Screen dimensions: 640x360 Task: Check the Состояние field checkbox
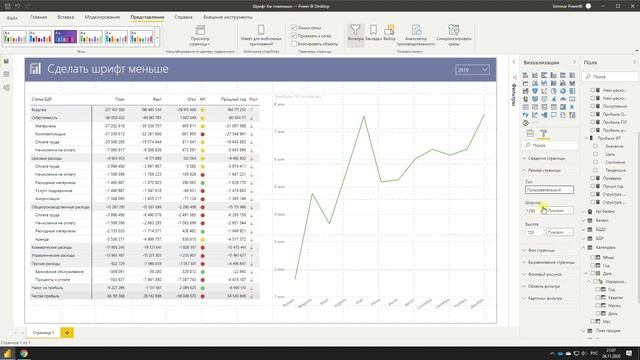(x=596, y=162)
